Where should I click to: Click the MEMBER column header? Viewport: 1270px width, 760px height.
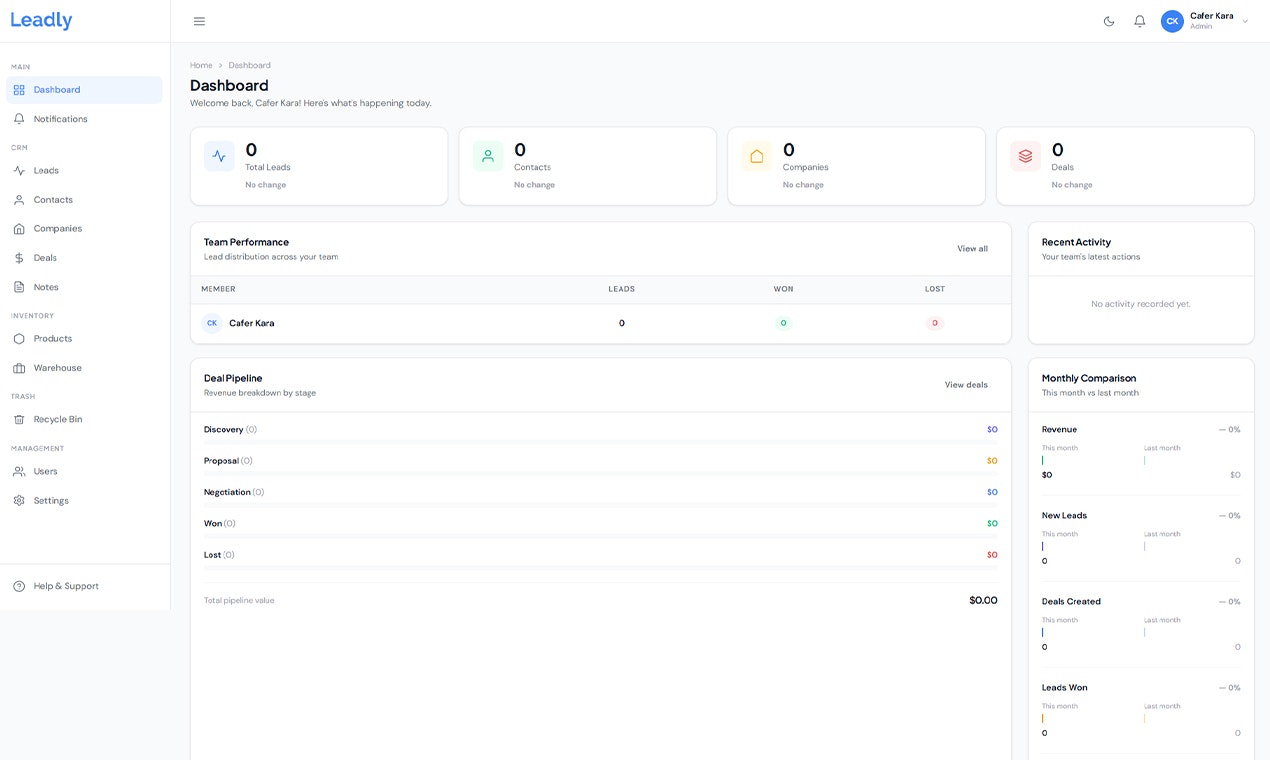point(218,289)
